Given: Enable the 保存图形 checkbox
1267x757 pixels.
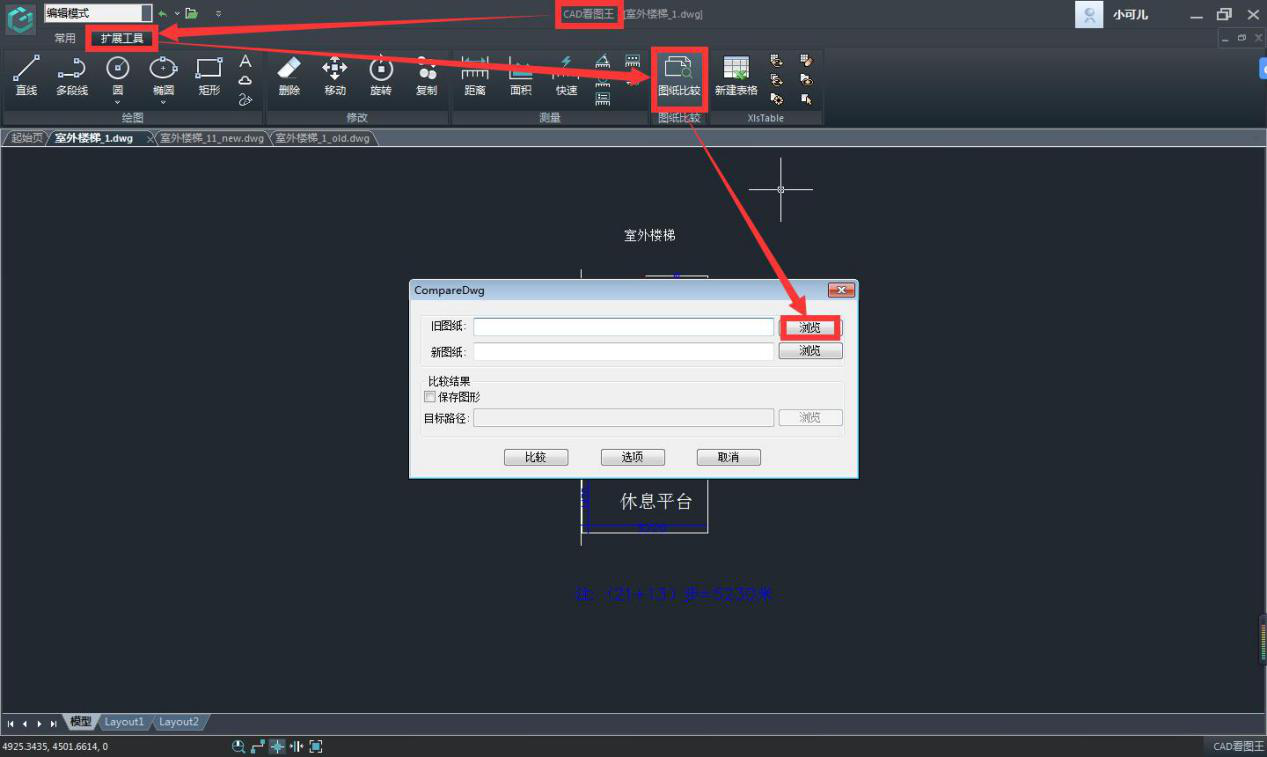Looking at the screenshot, I should (x=430, y=397).
